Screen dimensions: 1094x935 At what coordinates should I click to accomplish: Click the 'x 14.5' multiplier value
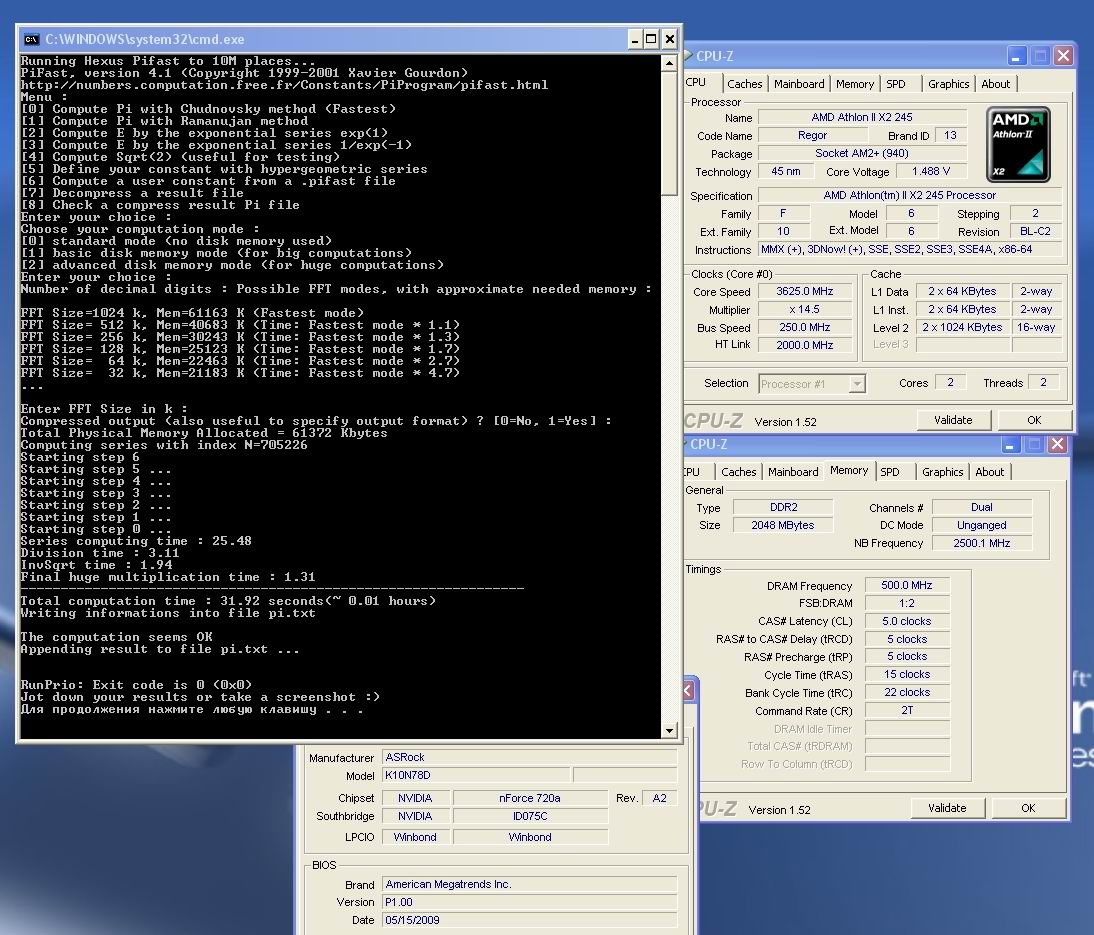click(x=805, y=310)
